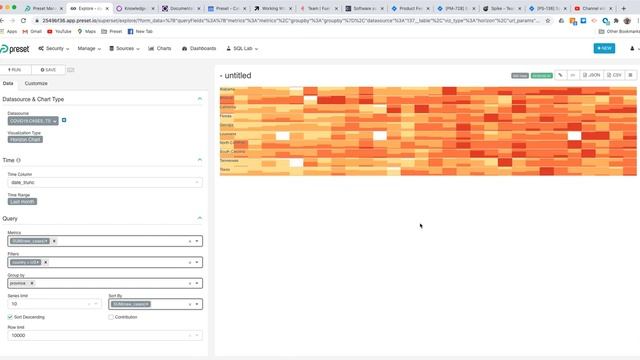This screenshot has height=360, width=640.
Task: Open Other Bookmarks folder
Action: point(619,31)
